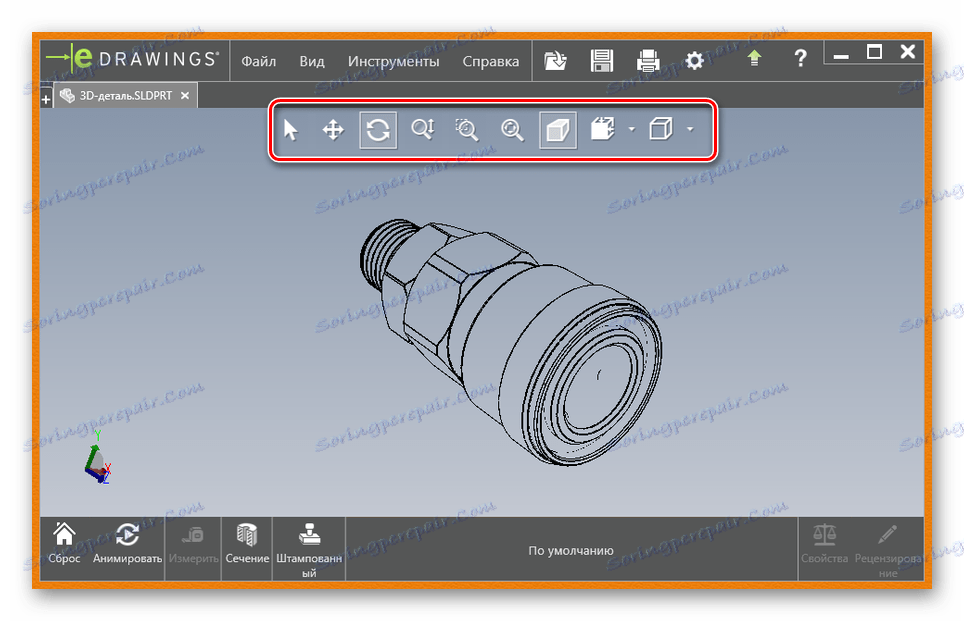This screenshot has height=621, width=964.
Task: Open the Свойства properties button
Action: pyautogui.click(x=824, y=544)
